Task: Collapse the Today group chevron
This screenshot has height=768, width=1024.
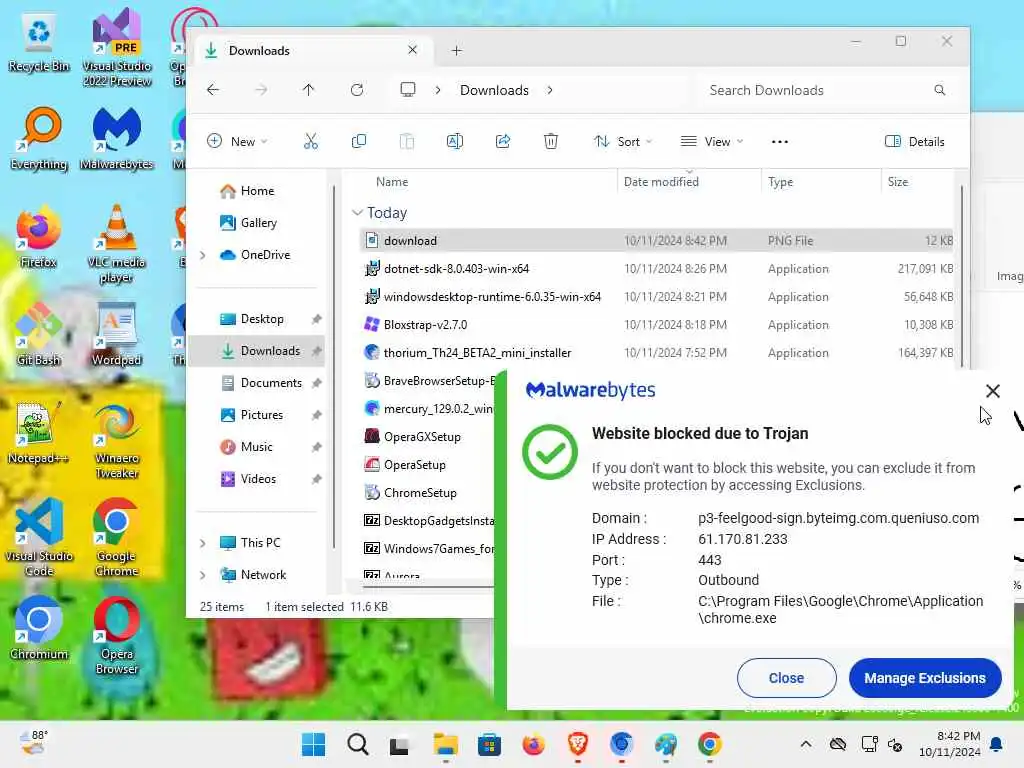Action: (x=357, y=213)
